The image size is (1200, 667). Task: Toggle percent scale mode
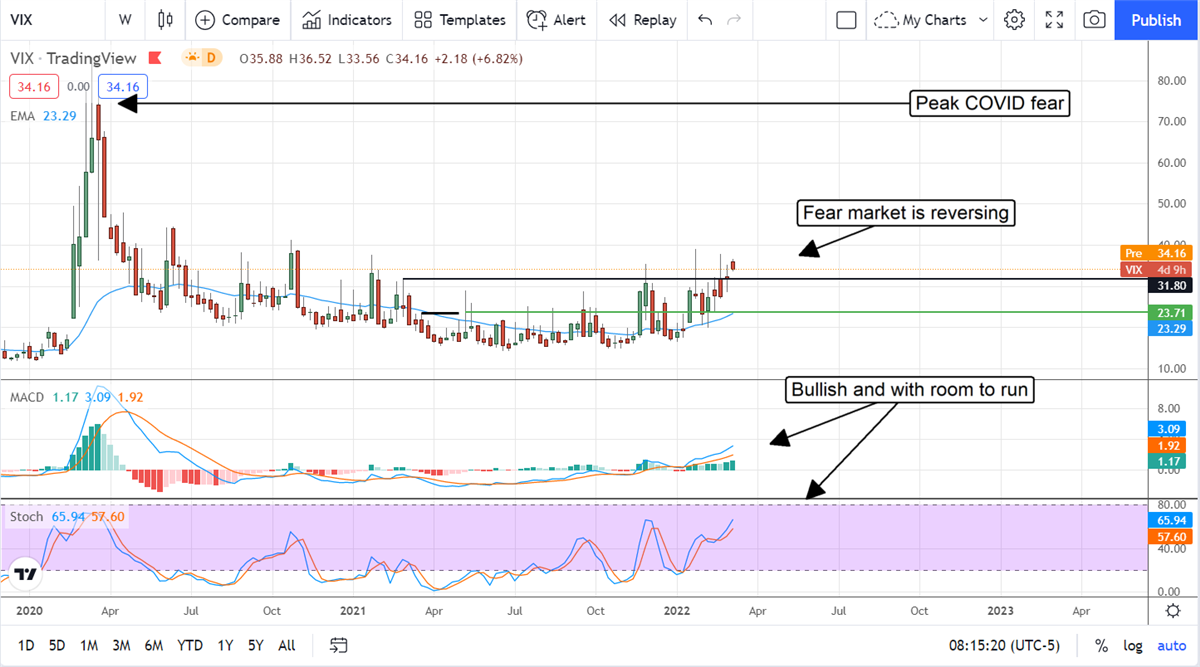pos(1101,645)
